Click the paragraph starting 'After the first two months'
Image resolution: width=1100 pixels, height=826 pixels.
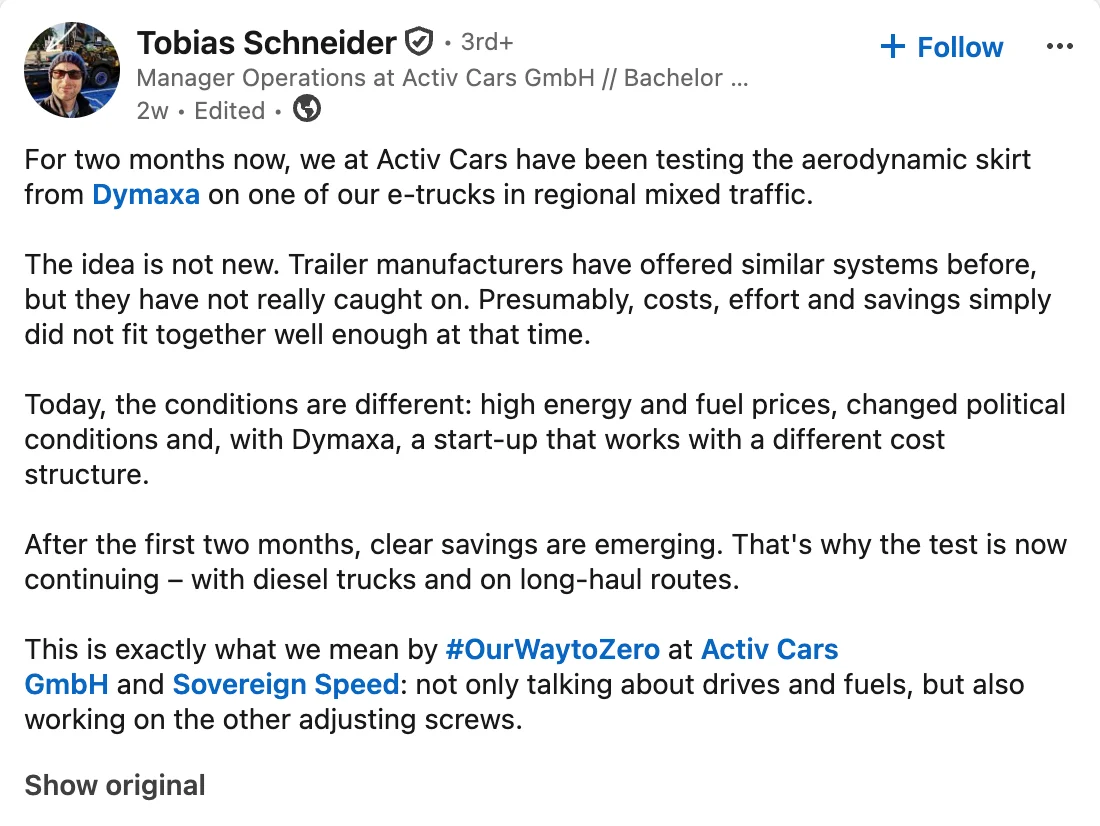[x=546, y=562]
